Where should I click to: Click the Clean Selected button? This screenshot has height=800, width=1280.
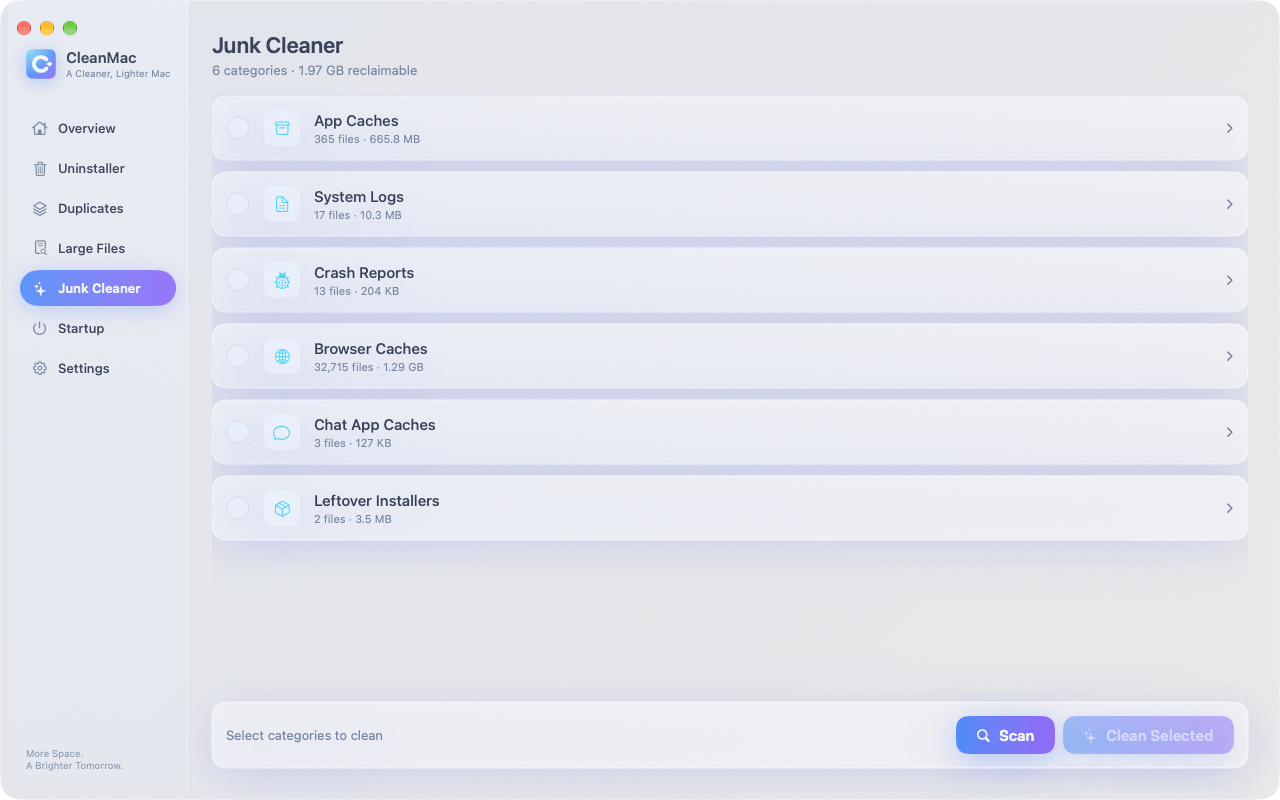(1148, 735)
